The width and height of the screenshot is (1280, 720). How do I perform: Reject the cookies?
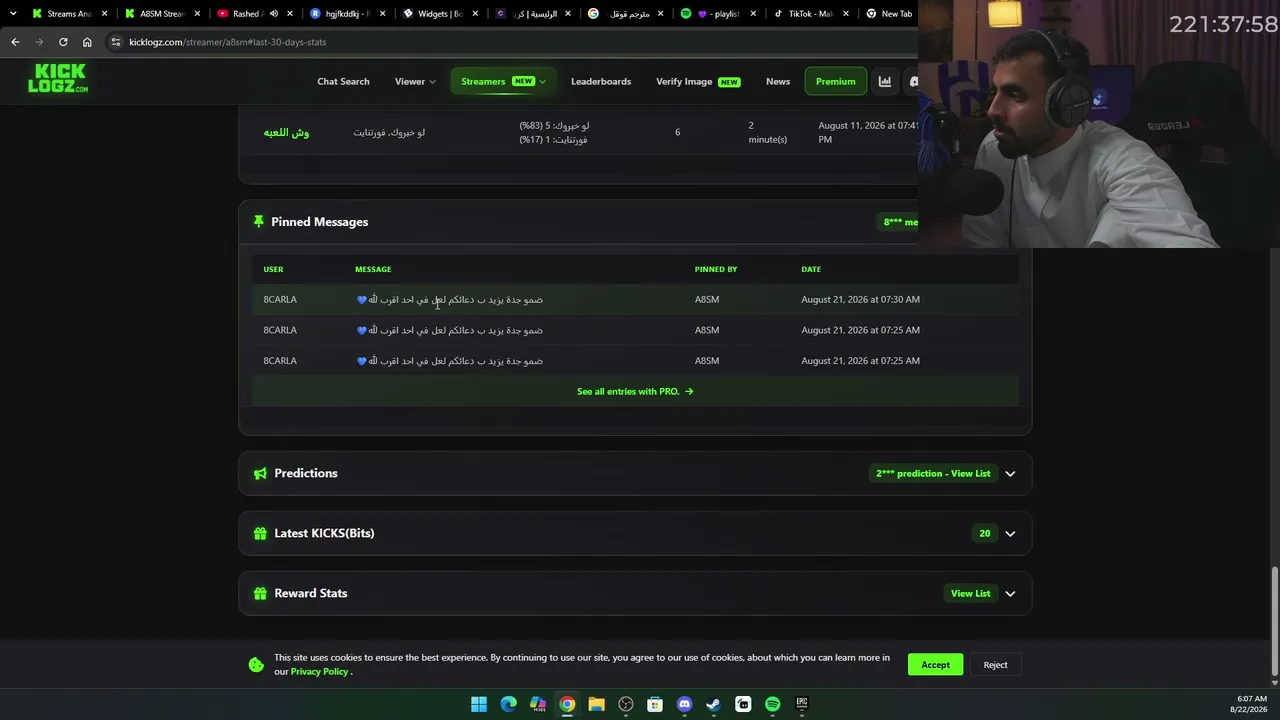point(995,665)
